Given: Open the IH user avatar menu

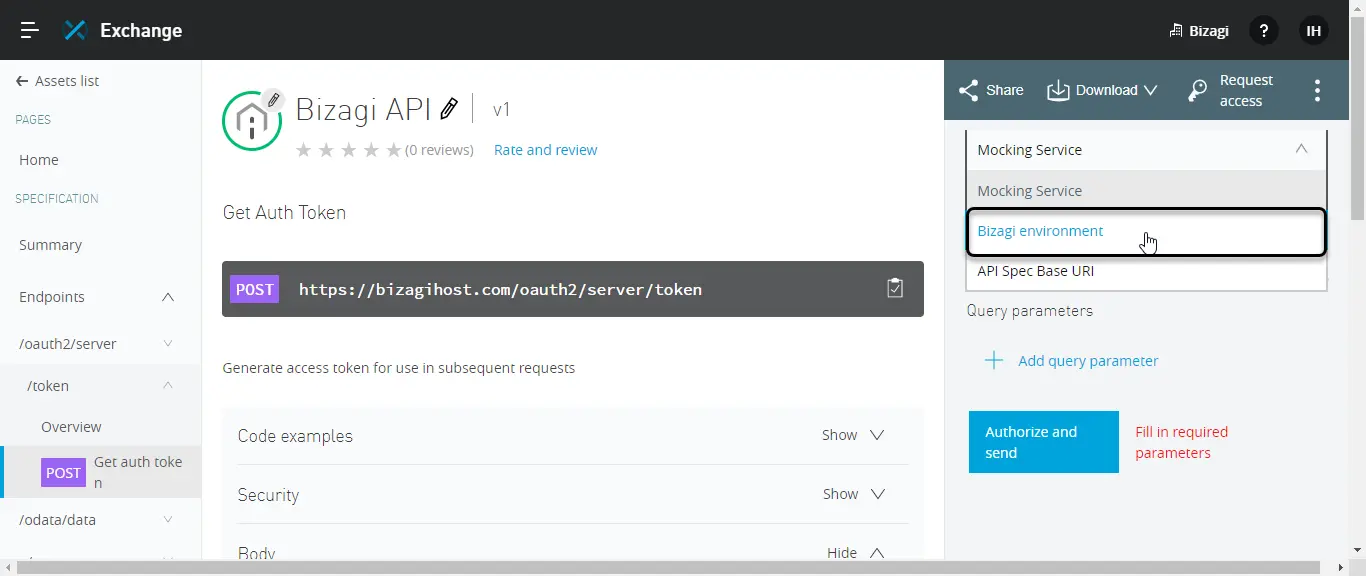Looking at the screenshot, I should tap(1314, 31).
